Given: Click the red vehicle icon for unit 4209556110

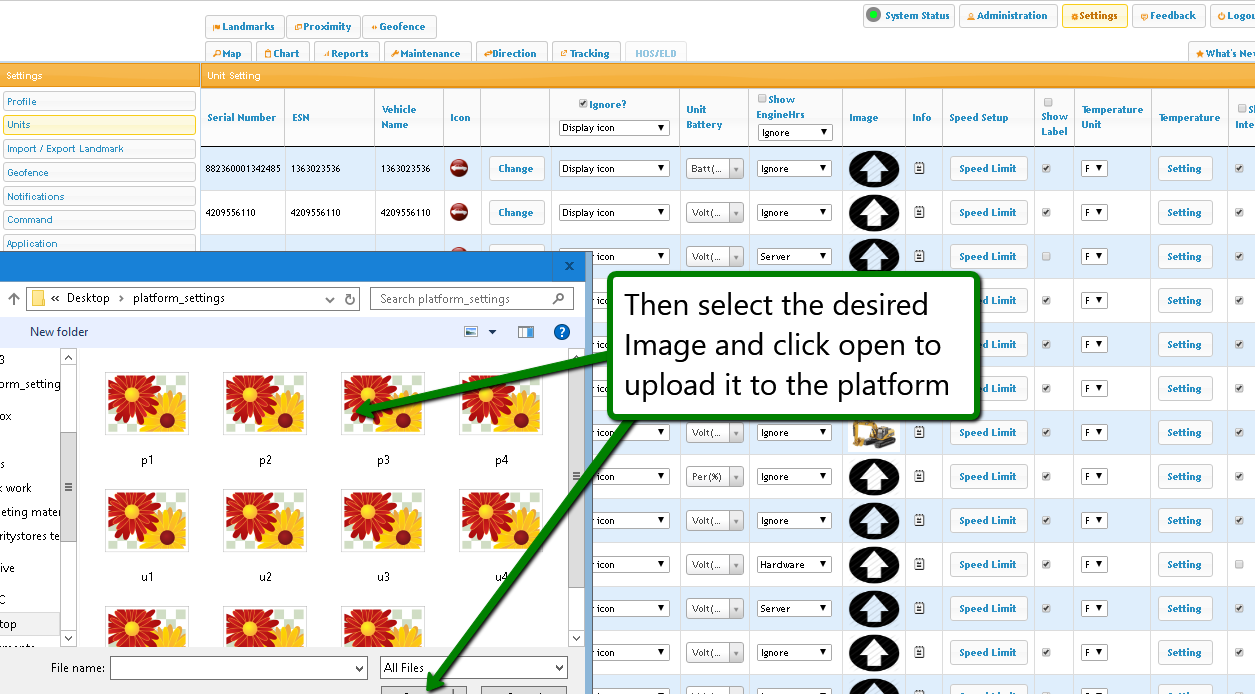Looking at the screenshot, I should (459, 212).
